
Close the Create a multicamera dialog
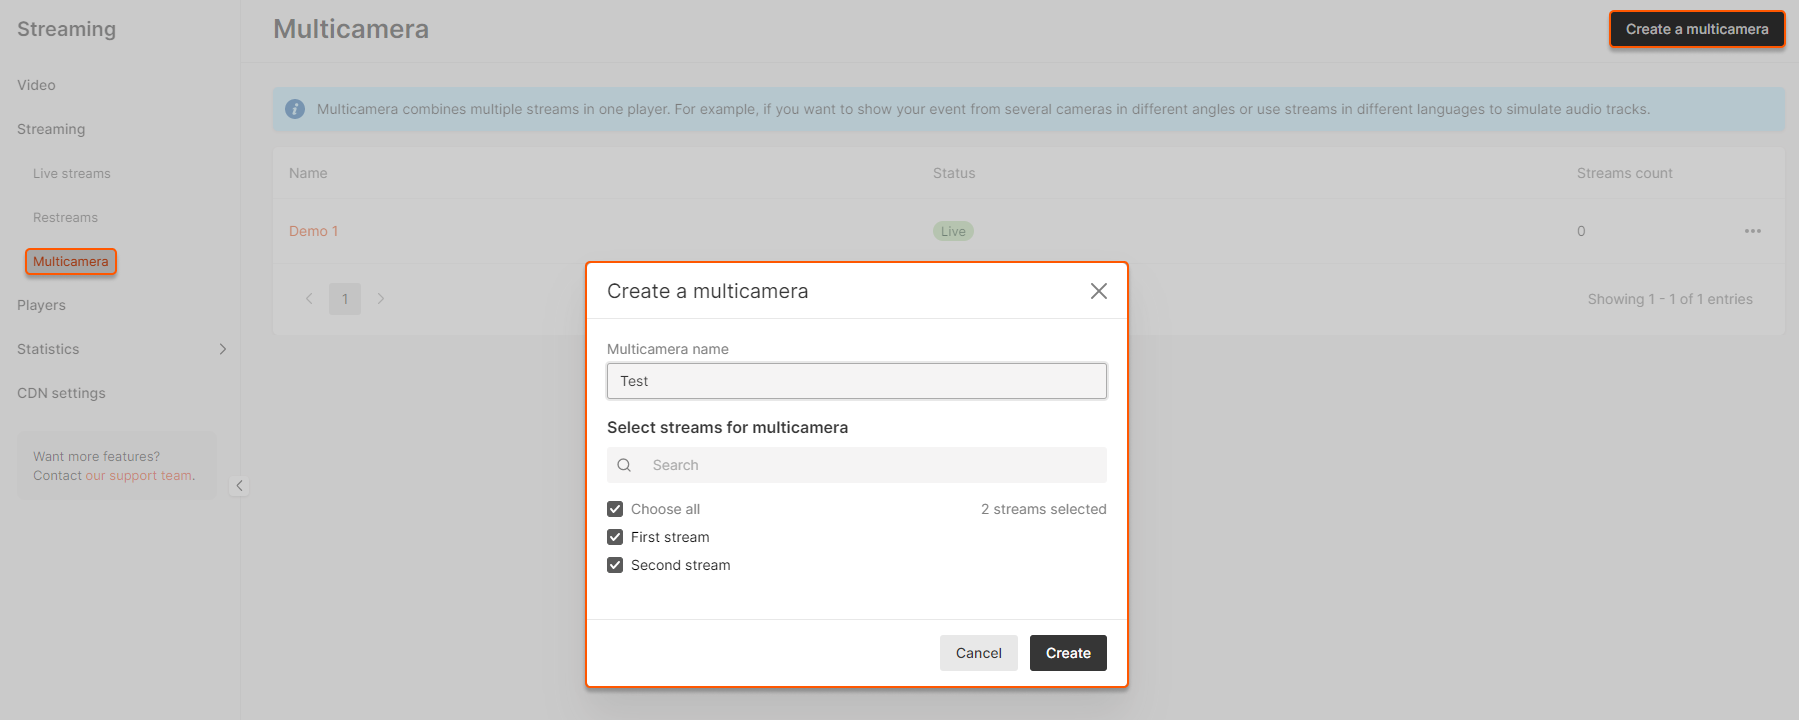[1098, 291]
